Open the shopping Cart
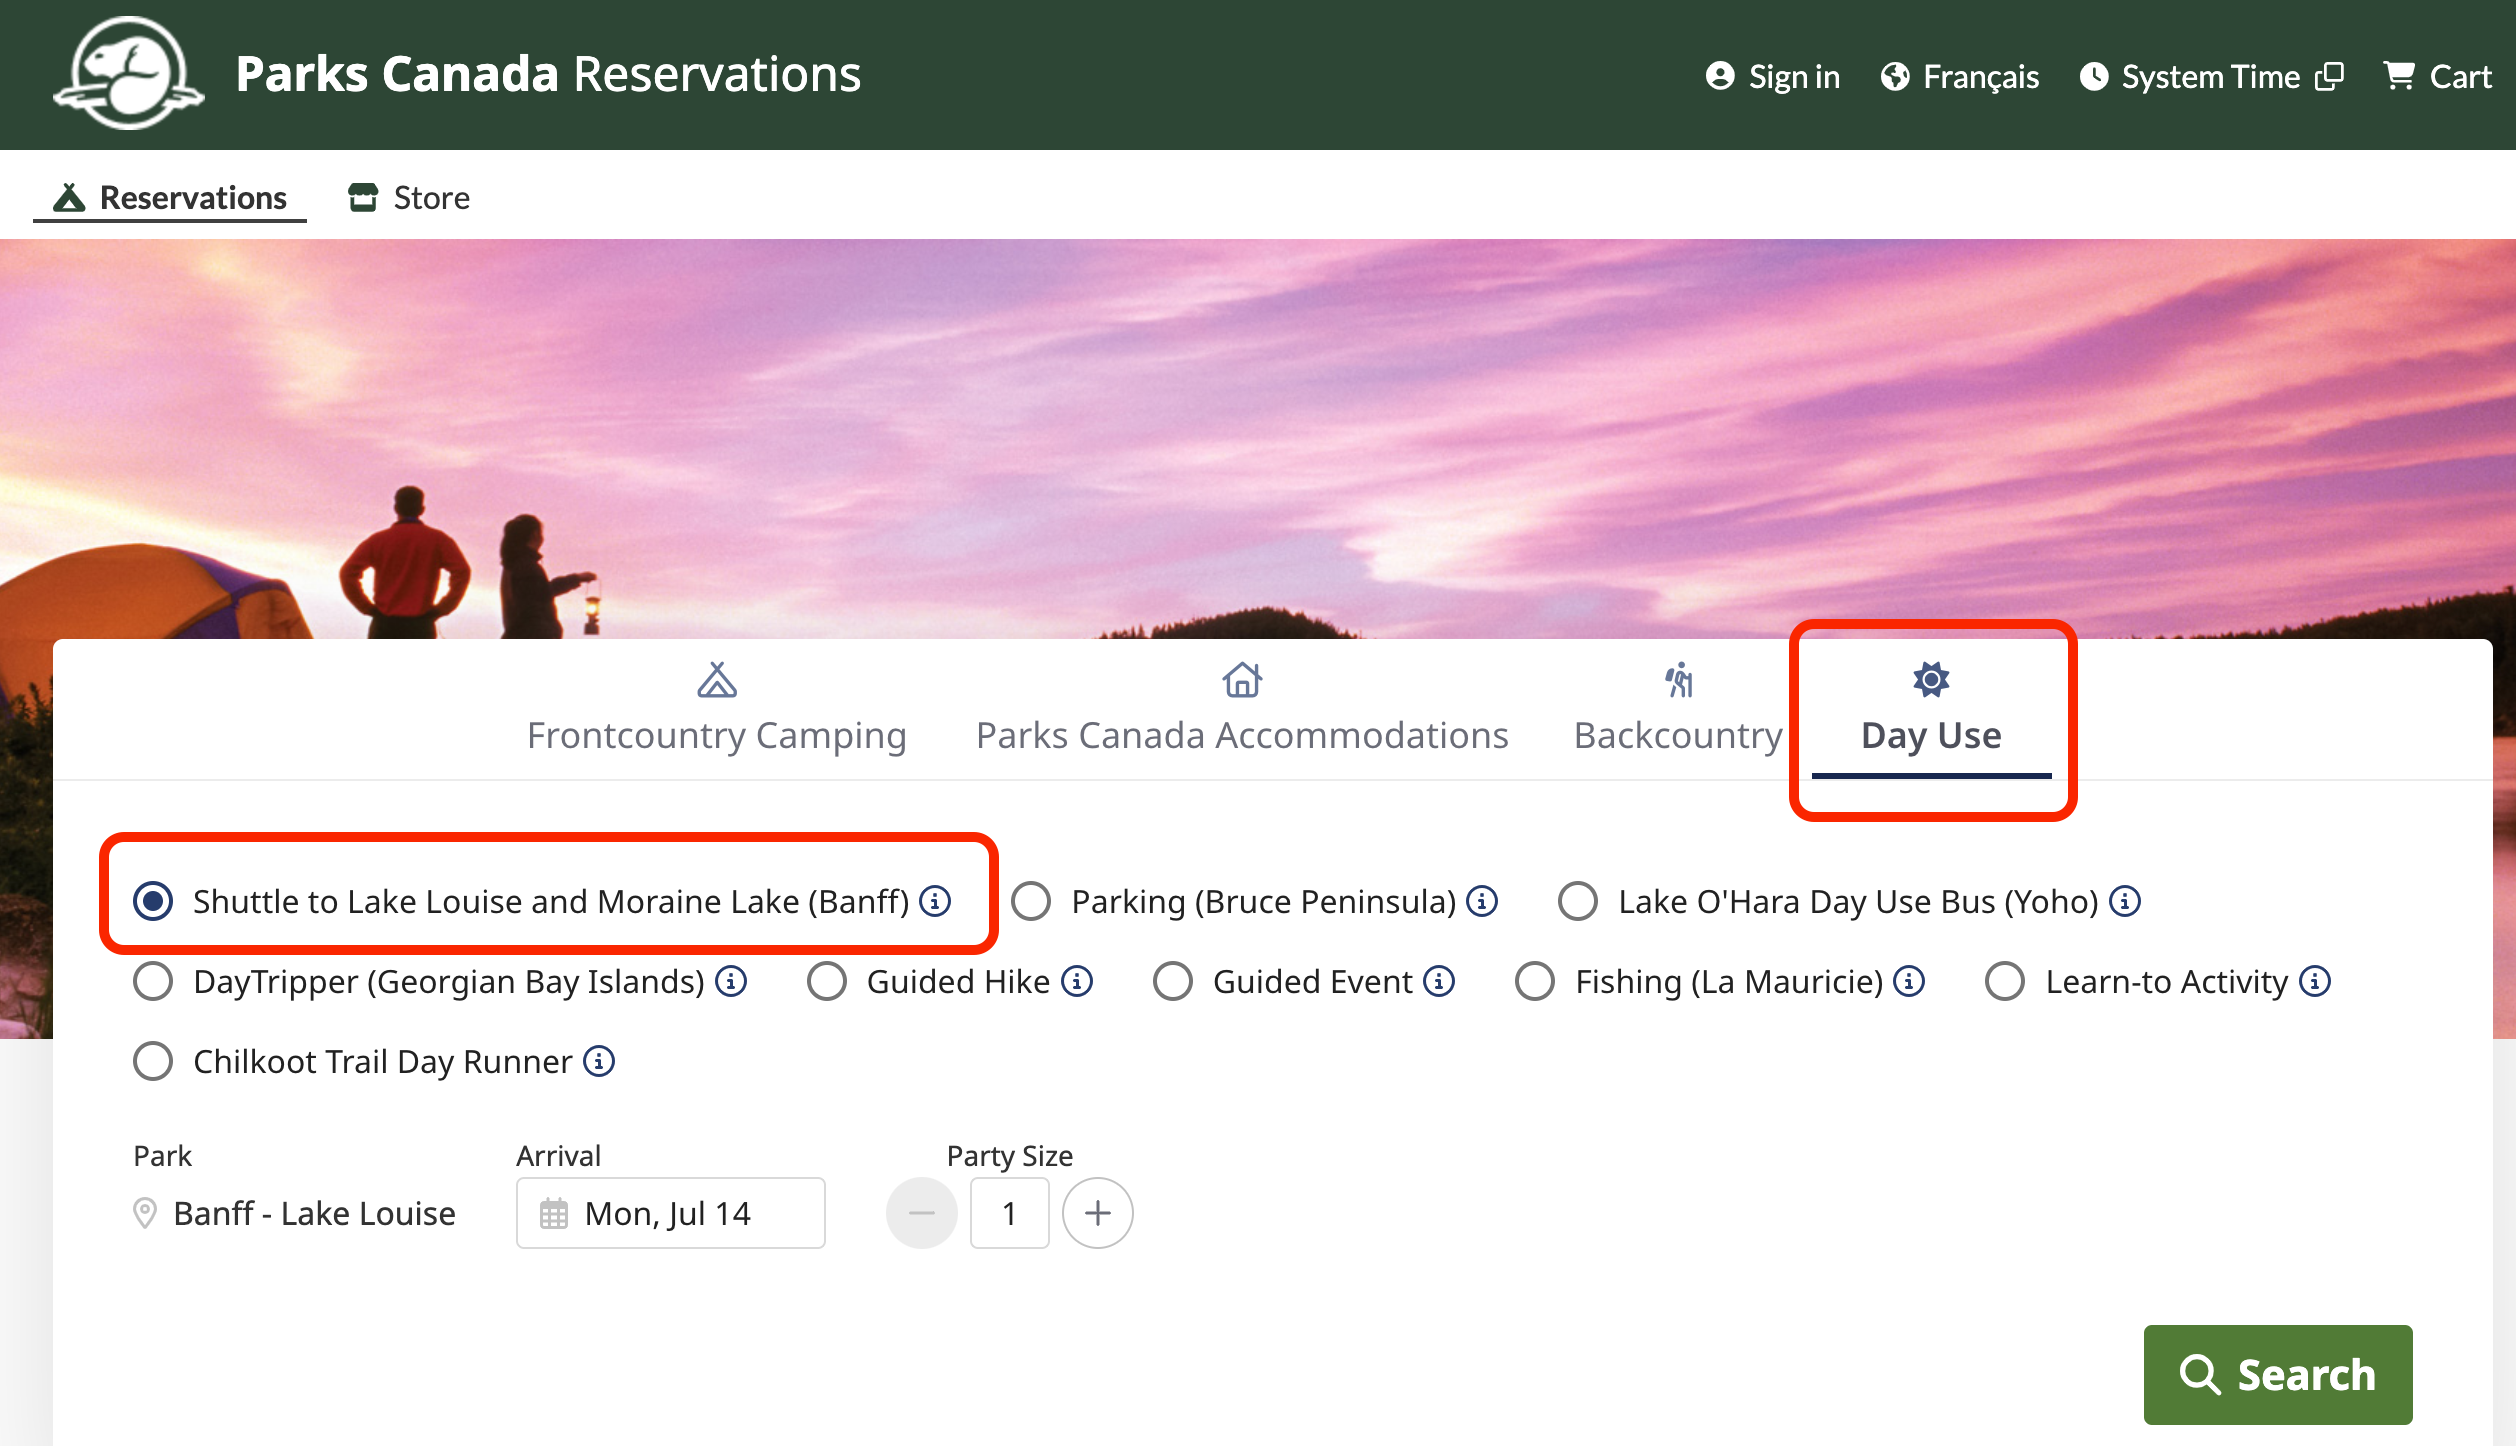2516x1446 pixels. tap(2437, 76)
